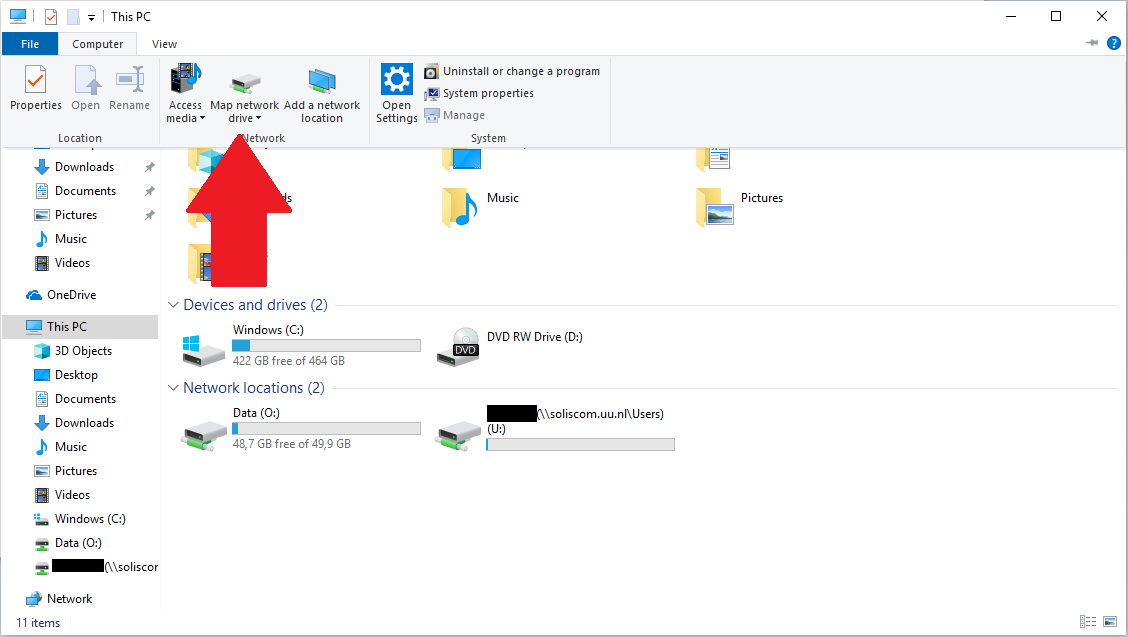Collapse the Devices and drives group
Screen dimensions: 1128x637
(x=174, y=305)
